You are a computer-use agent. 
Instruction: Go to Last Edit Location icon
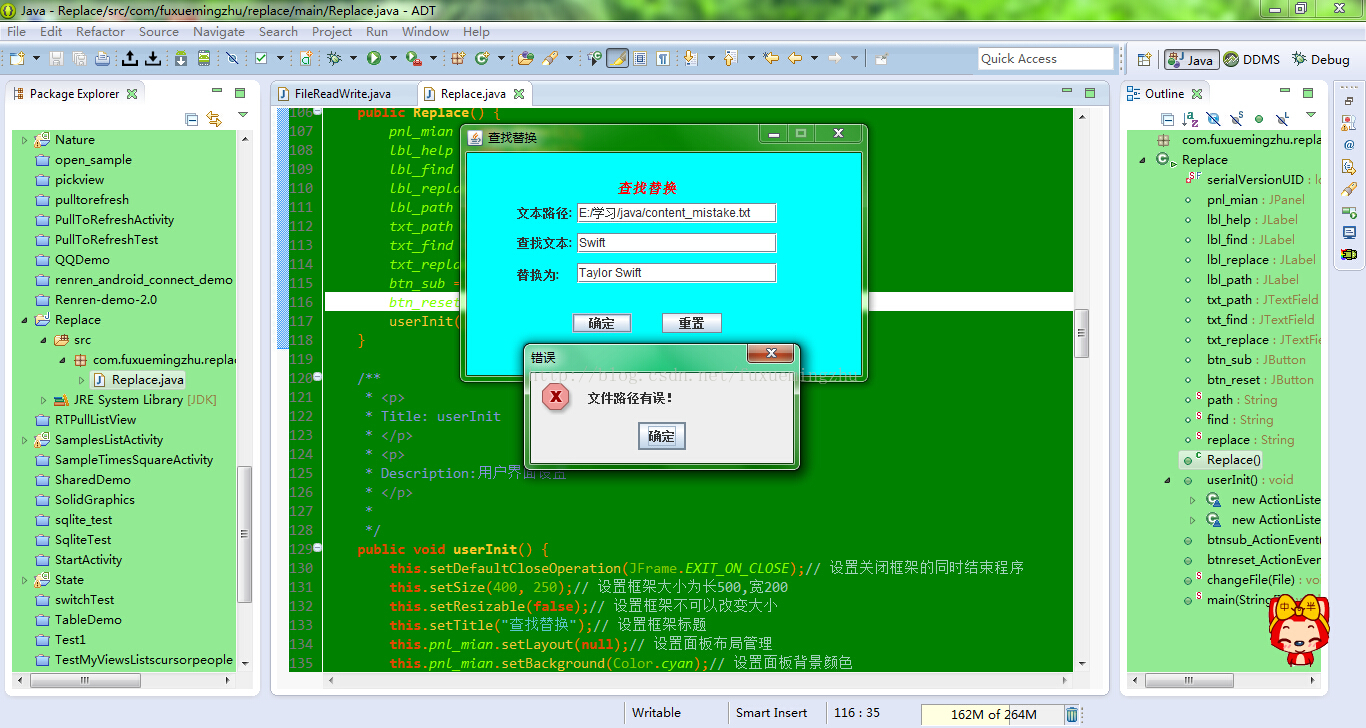click(771, 58)
